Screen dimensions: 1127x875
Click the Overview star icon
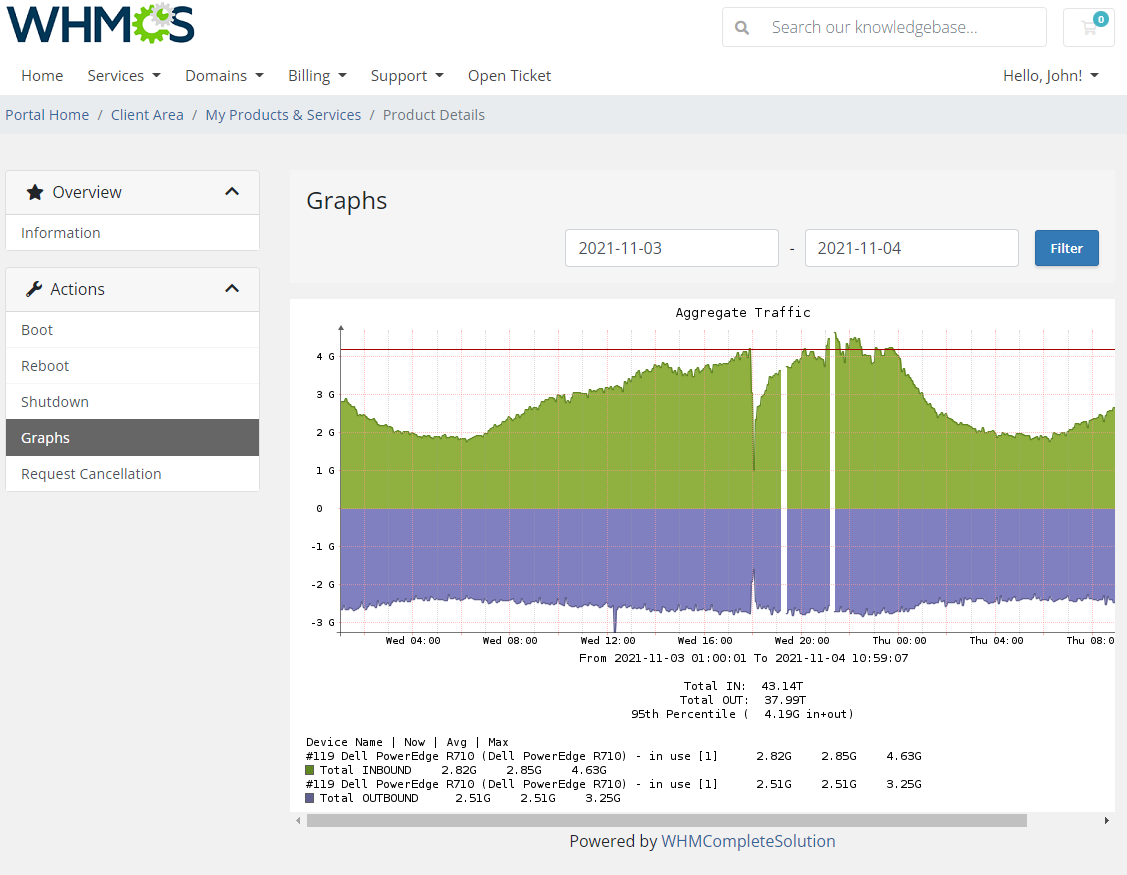34,192
